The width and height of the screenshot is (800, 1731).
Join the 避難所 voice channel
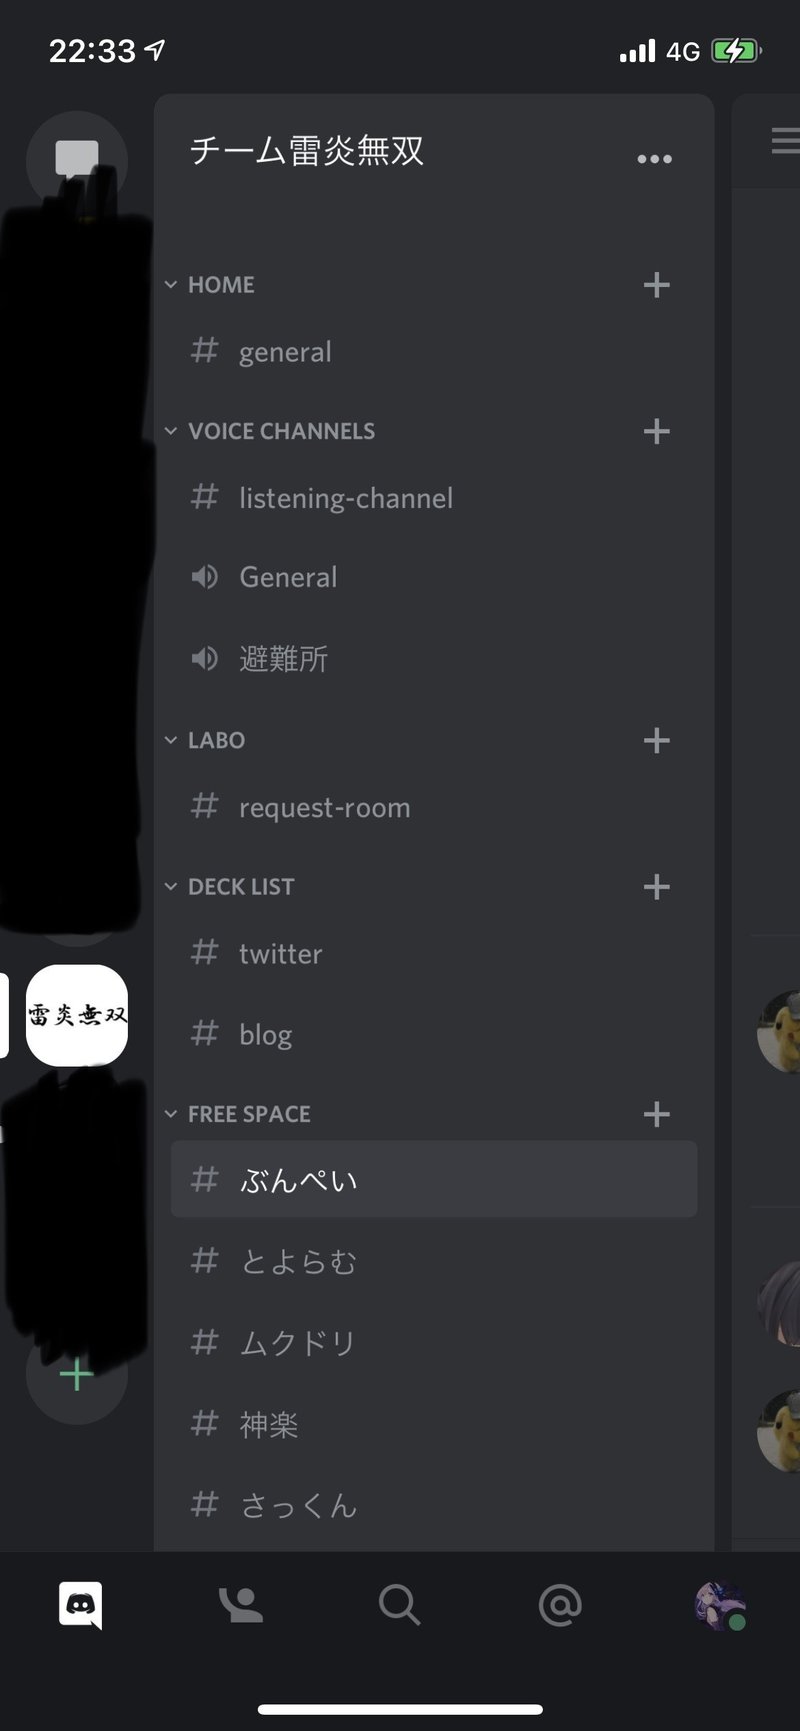tap(283, 659)
